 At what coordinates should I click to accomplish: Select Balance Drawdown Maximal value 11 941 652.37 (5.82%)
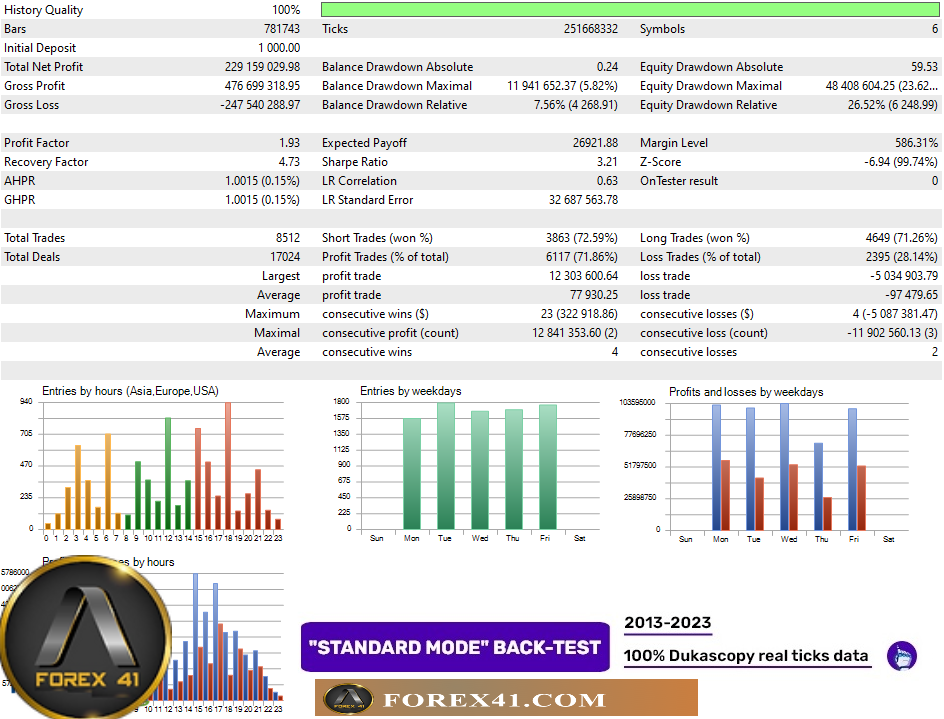point(562,86)
